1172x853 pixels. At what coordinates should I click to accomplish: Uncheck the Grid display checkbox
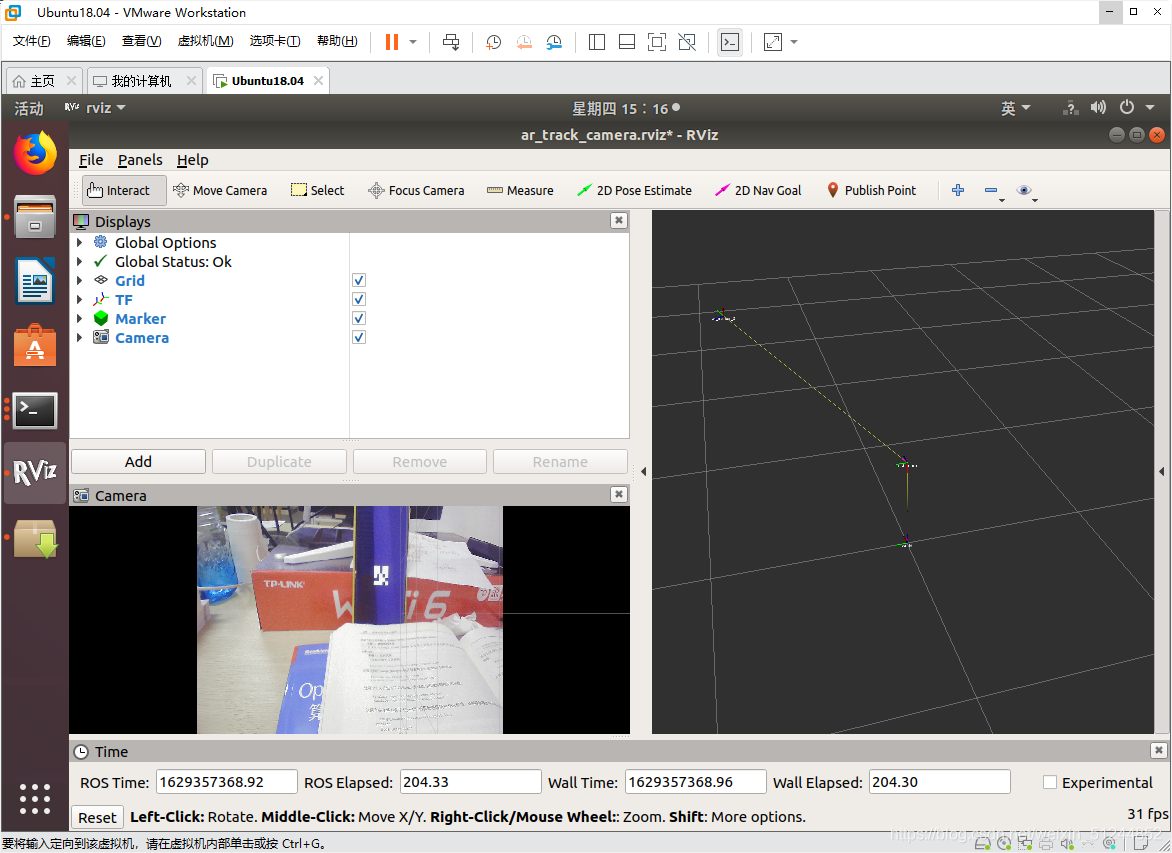[359, 280]
